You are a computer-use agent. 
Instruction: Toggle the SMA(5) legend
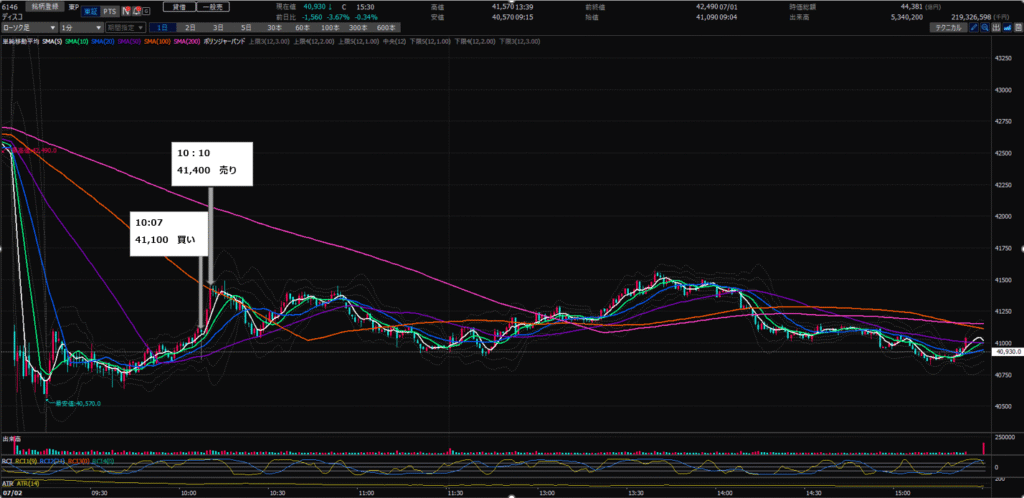(52, 41)
